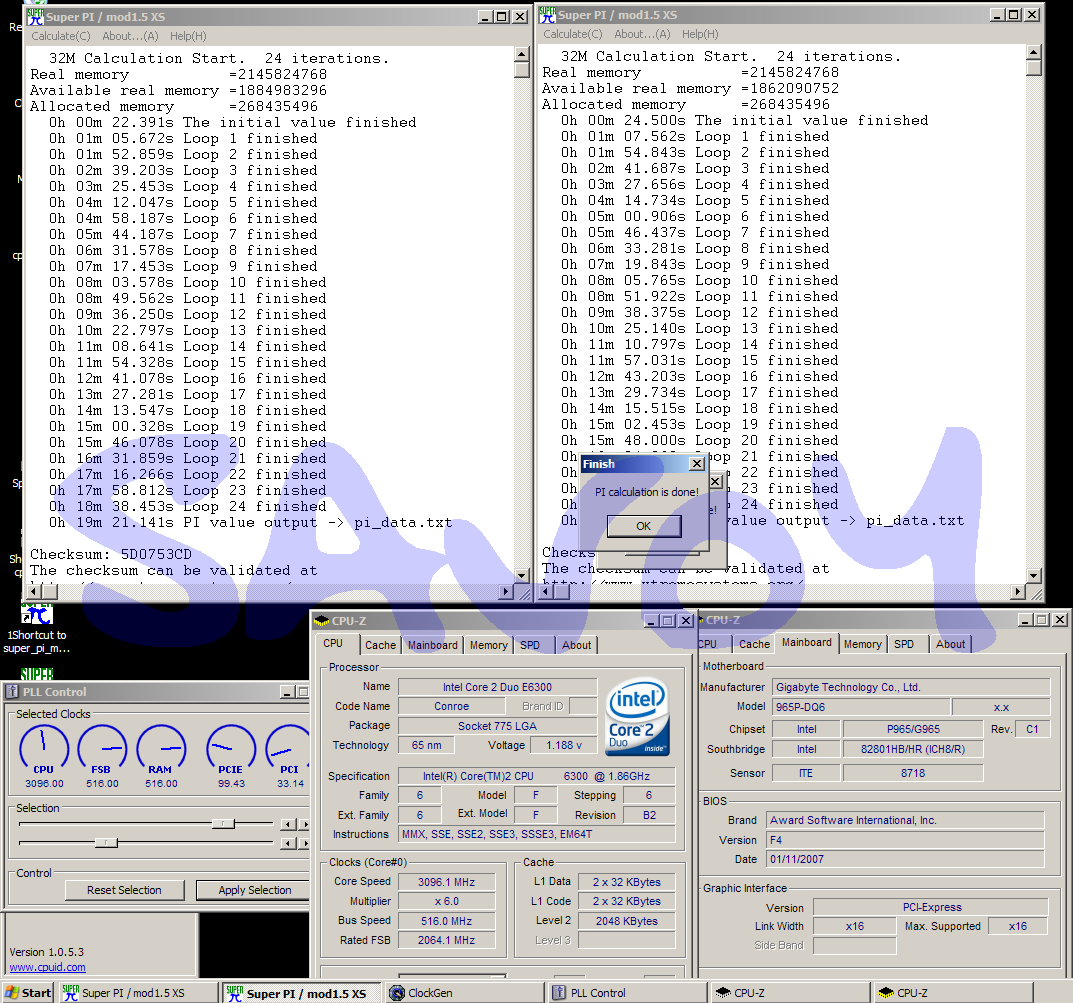1073x1003 pixels.
Task: Open Calculate menu in right Super PI window
Action: (x=573, y=34)
